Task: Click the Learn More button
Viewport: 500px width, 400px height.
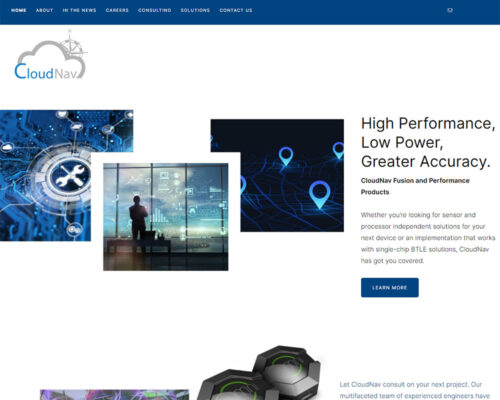Action: [390, 287]
